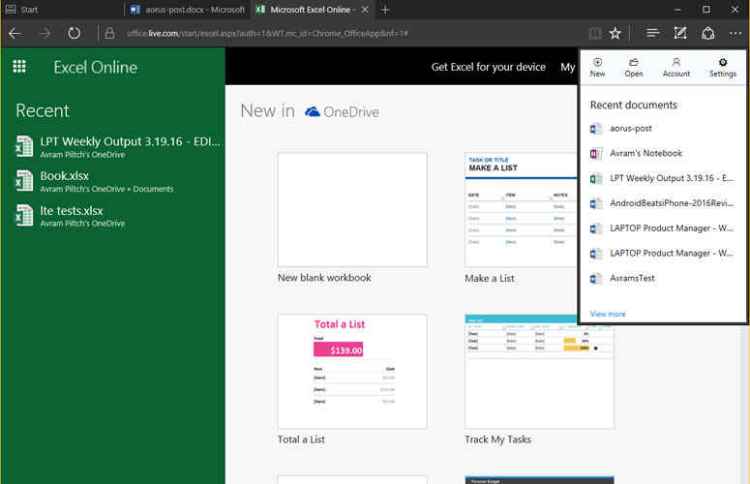Select the Total a List template
Image resolution: width=750 pixels, height=484 pixels.
tap(353, 371)
